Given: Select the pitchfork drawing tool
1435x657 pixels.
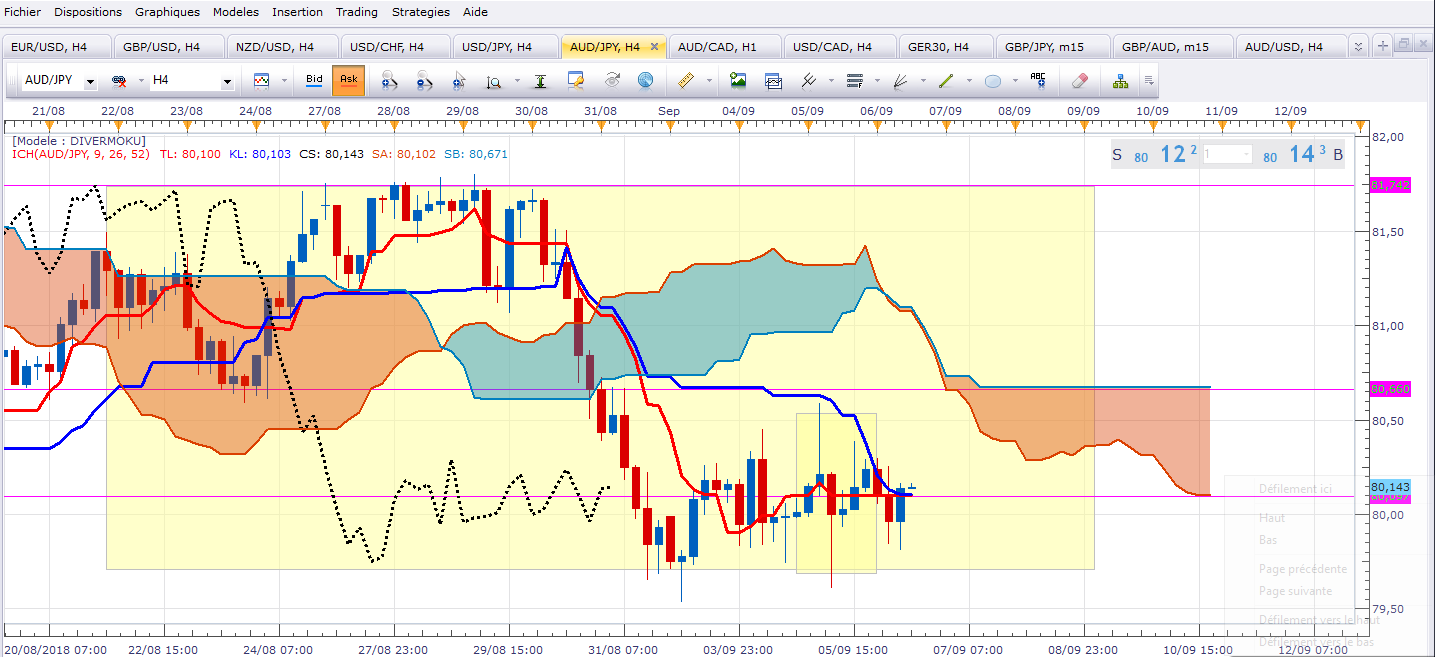Looking at the screenshot, I should 809,81.
